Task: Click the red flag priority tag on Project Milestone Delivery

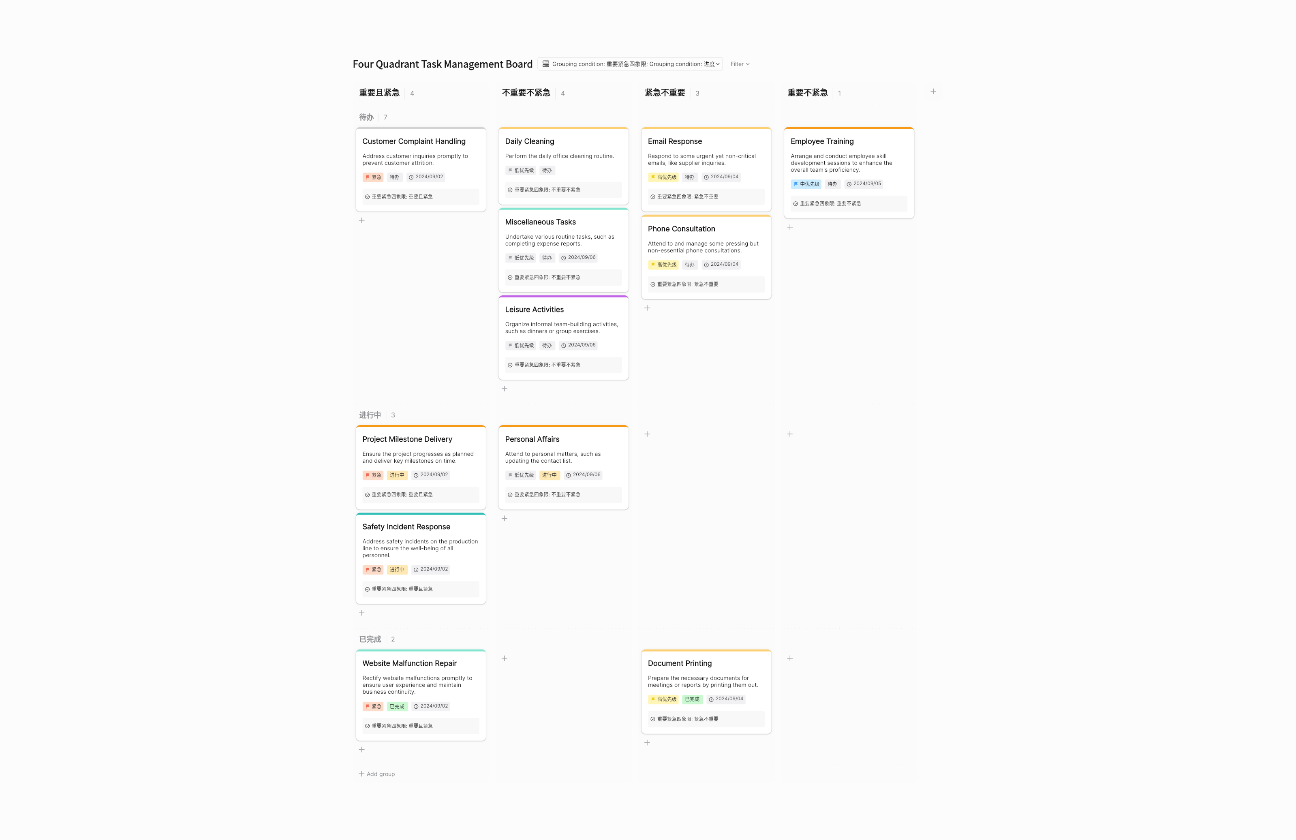Action: tap(373, 475)
